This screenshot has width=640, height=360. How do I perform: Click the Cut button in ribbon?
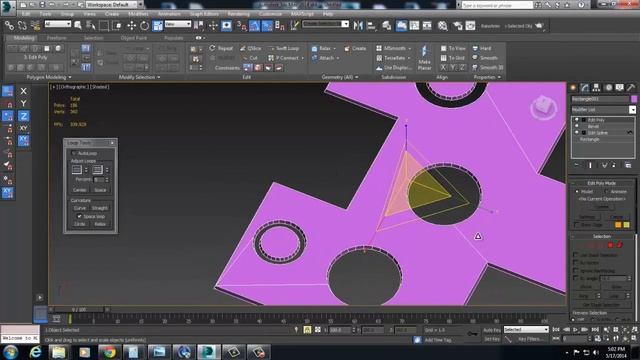[x=250, y=58]
